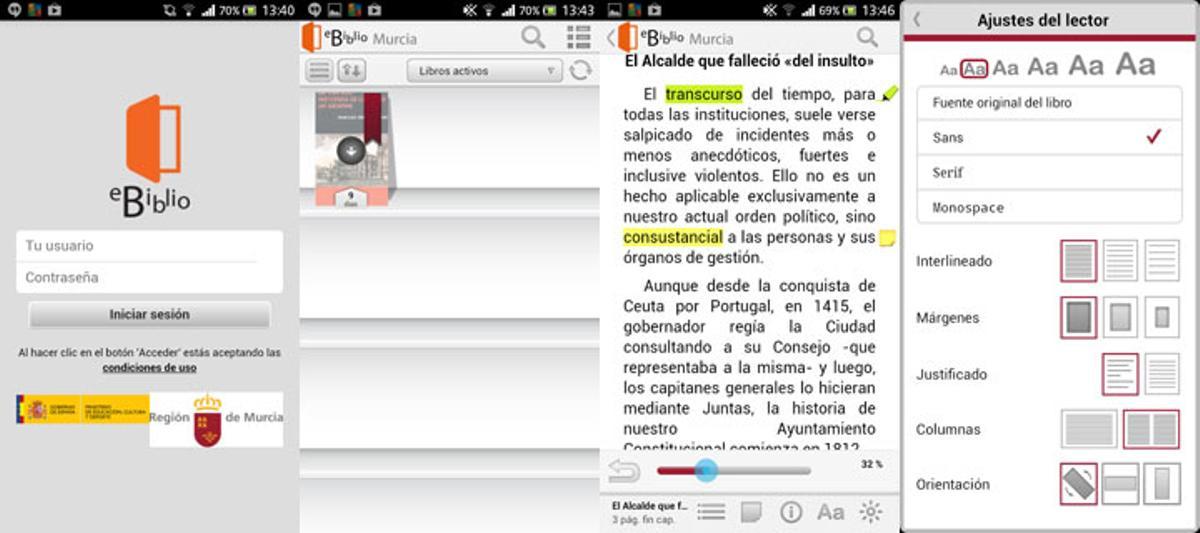The height and width of the screenshot is (533, 1200).
Task: Refresh the library with the sync icon
Action: 580,71
